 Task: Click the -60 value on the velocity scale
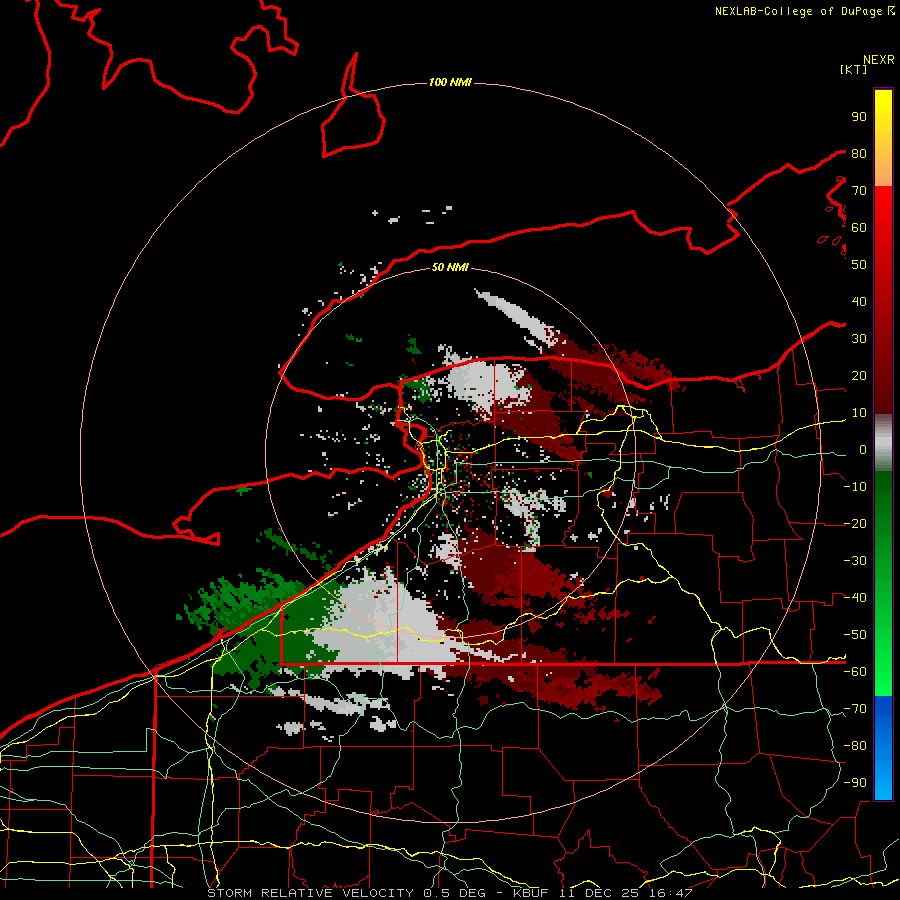[855, 672]
